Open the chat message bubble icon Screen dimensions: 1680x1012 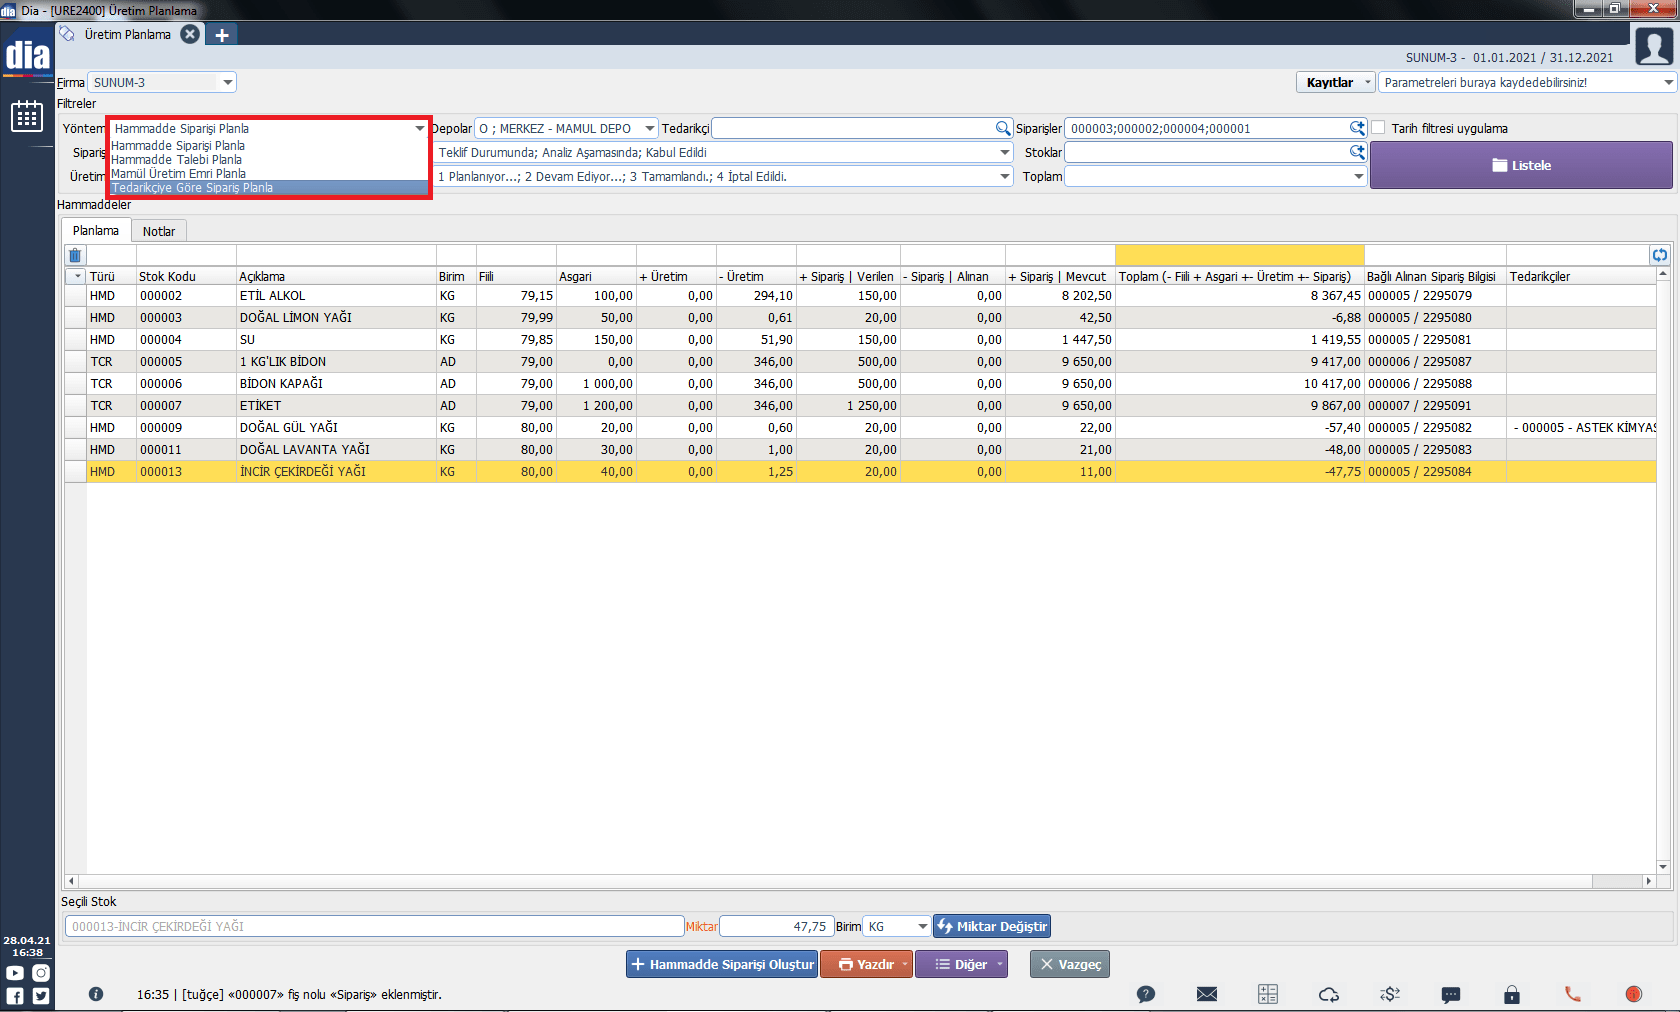click(1451, 994)
